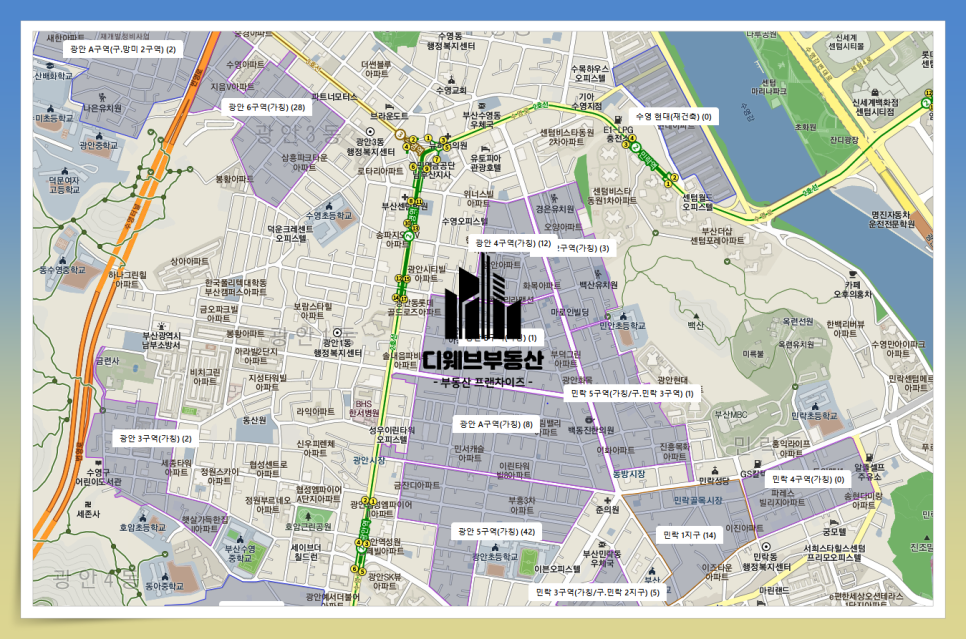Click the school icon above 수영초등학교

(x=329, y=206)
